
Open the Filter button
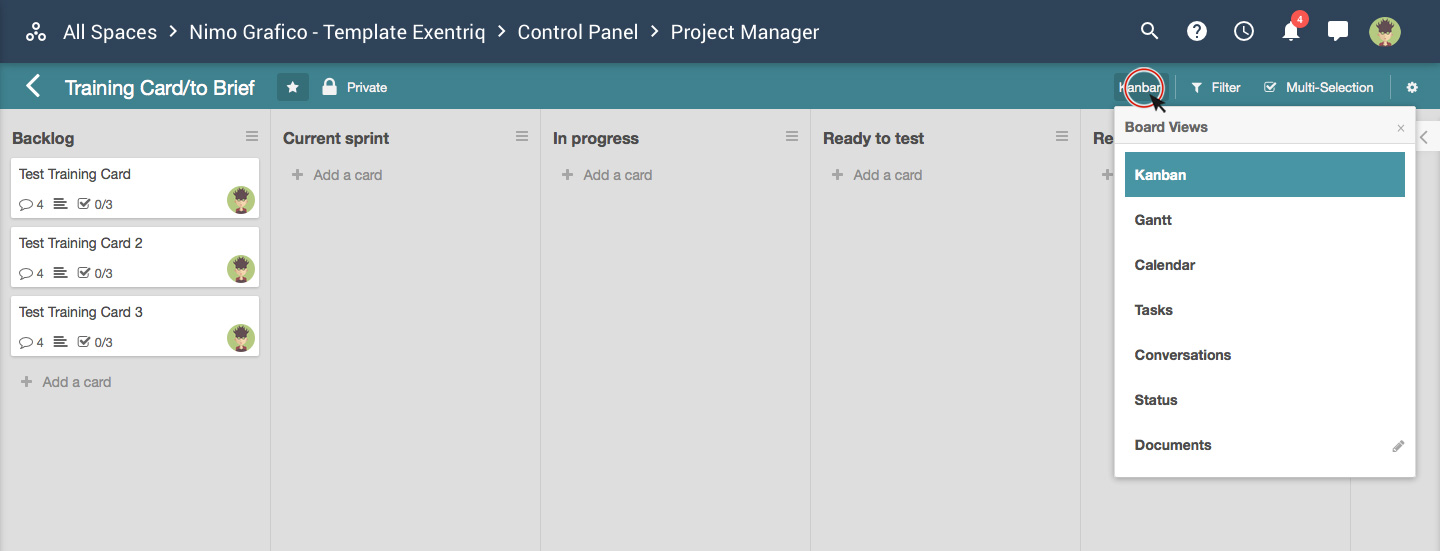point(1216,88)
